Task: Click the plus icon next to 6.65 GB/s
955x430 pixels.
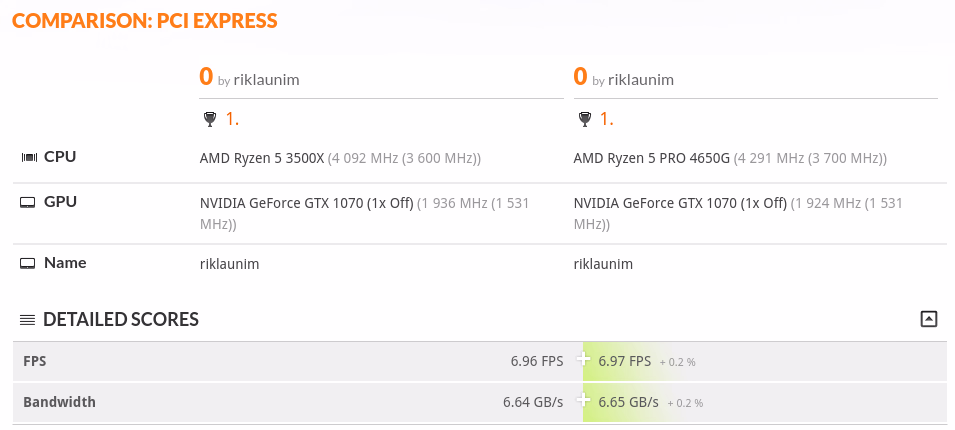Action: click(x=584, y=402)
